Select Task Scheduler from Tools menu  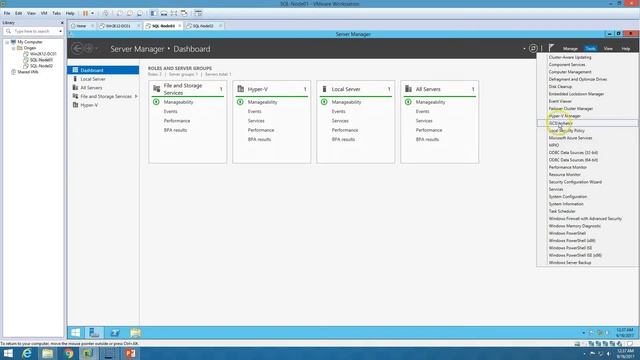(x=587, y=211)
